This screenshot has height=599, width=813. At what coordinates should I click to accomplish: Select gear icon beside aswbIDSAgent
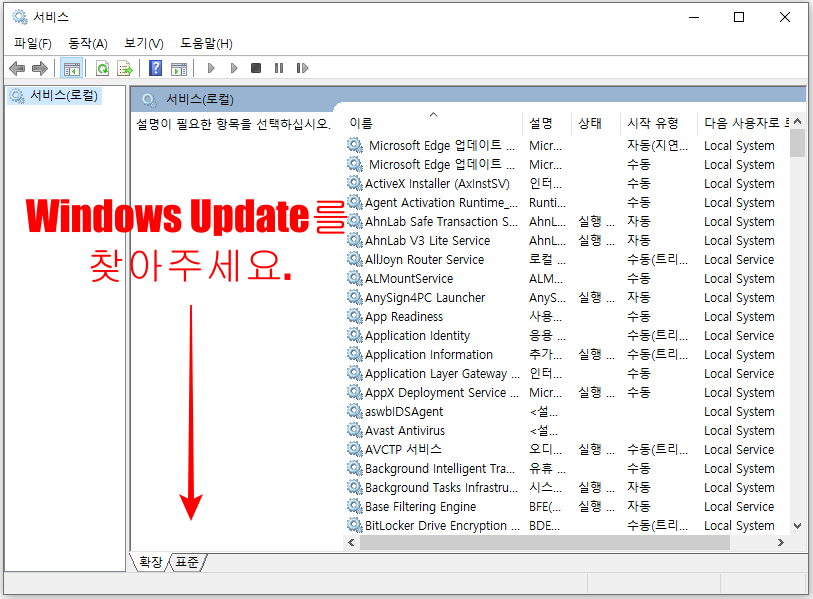[x=355, y=411]
